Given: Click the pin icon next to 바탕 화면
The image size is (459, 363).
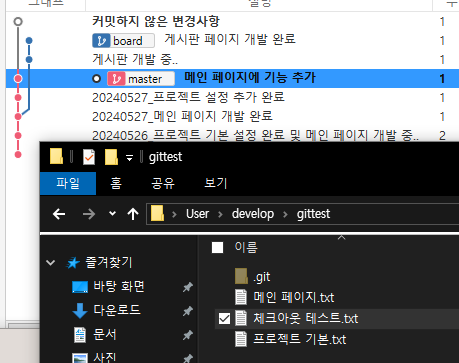Looking at the screenshot, I should click(x=188, y=287).
